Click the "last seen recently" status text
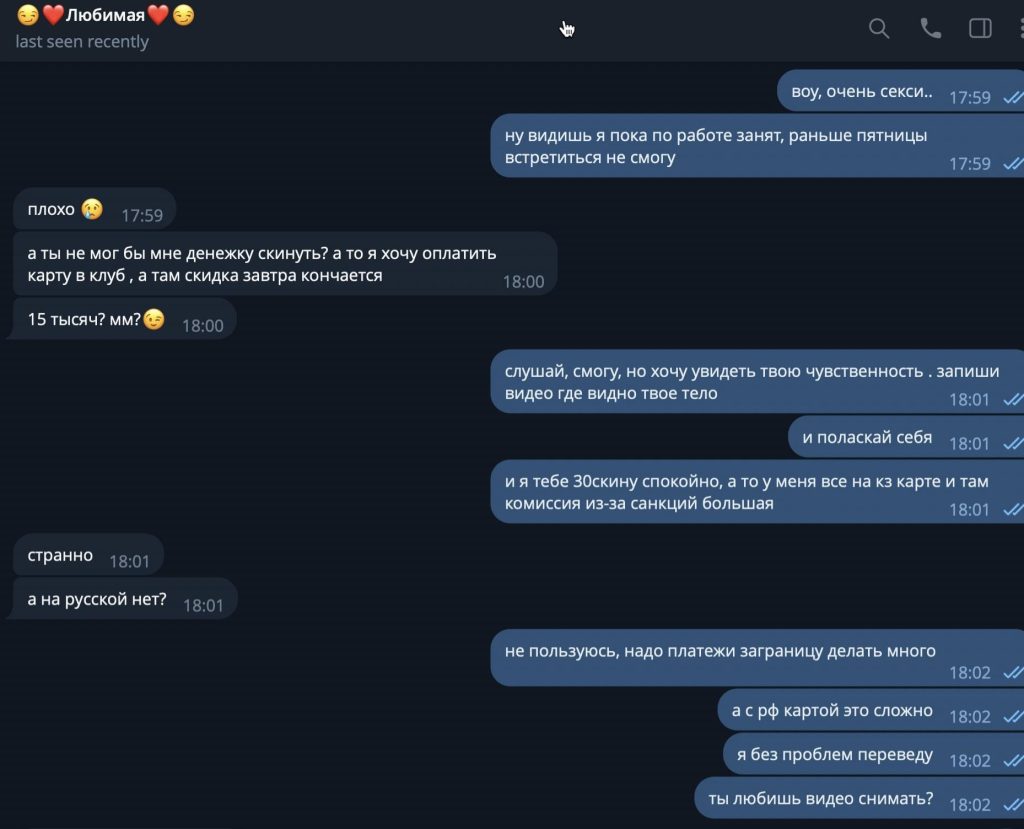This screenshot has width=1024, height=829. point(82,42)
